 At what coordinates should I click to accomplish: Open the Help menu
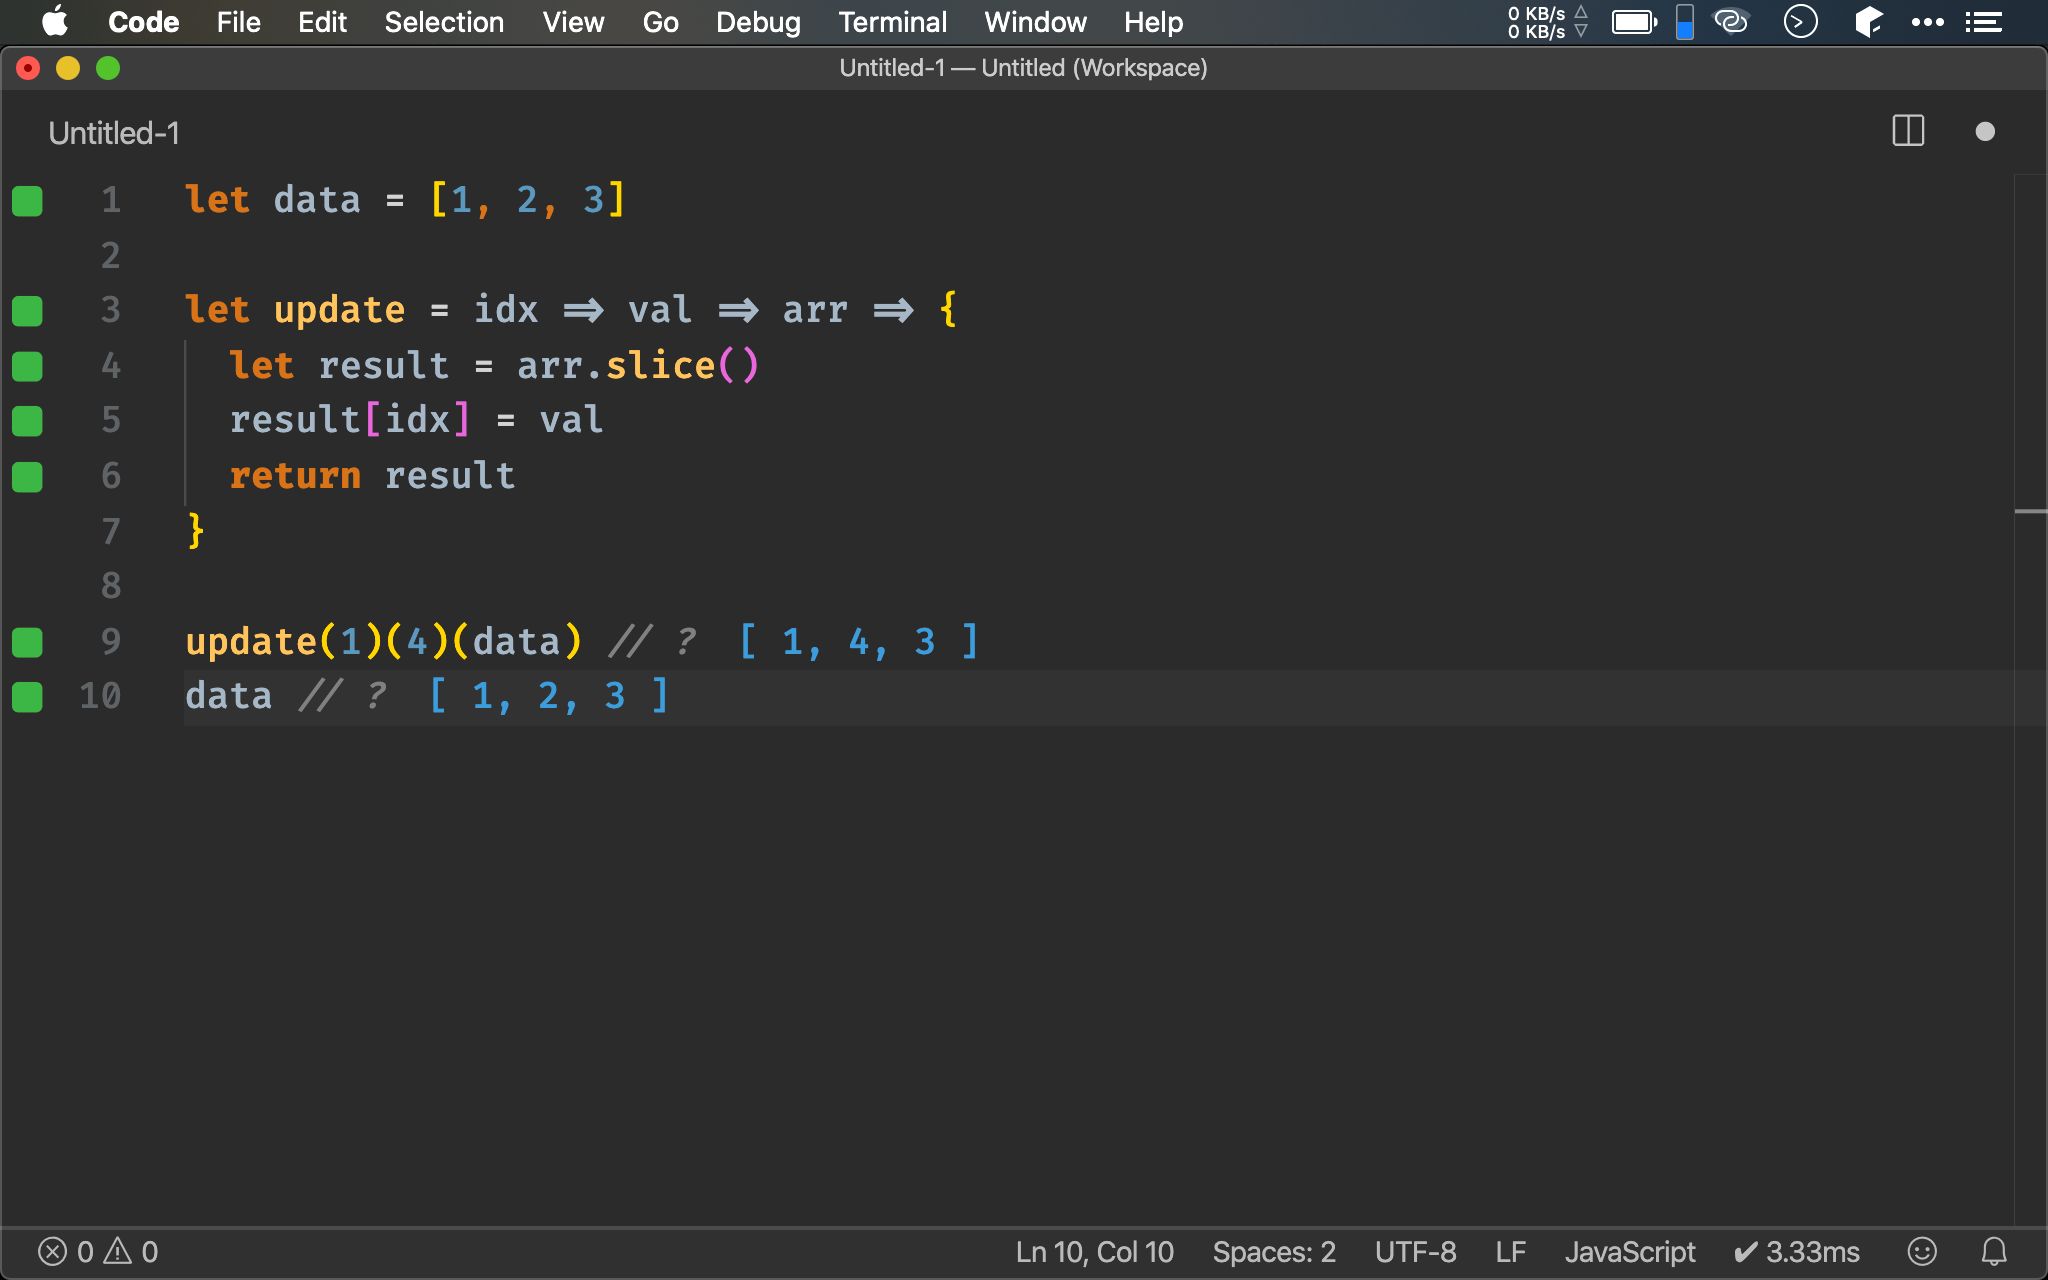[x=1153, y=22]
